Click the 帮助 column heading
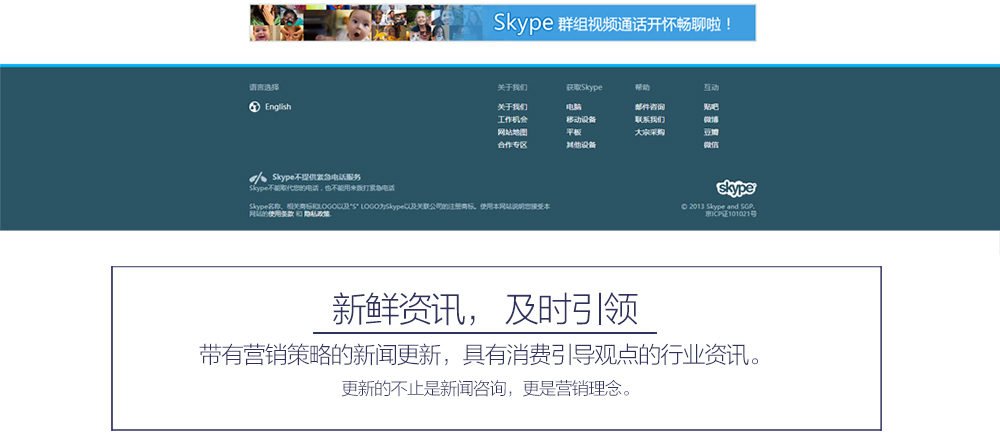This screenshot has height=441, width=1000. (642, 87)
